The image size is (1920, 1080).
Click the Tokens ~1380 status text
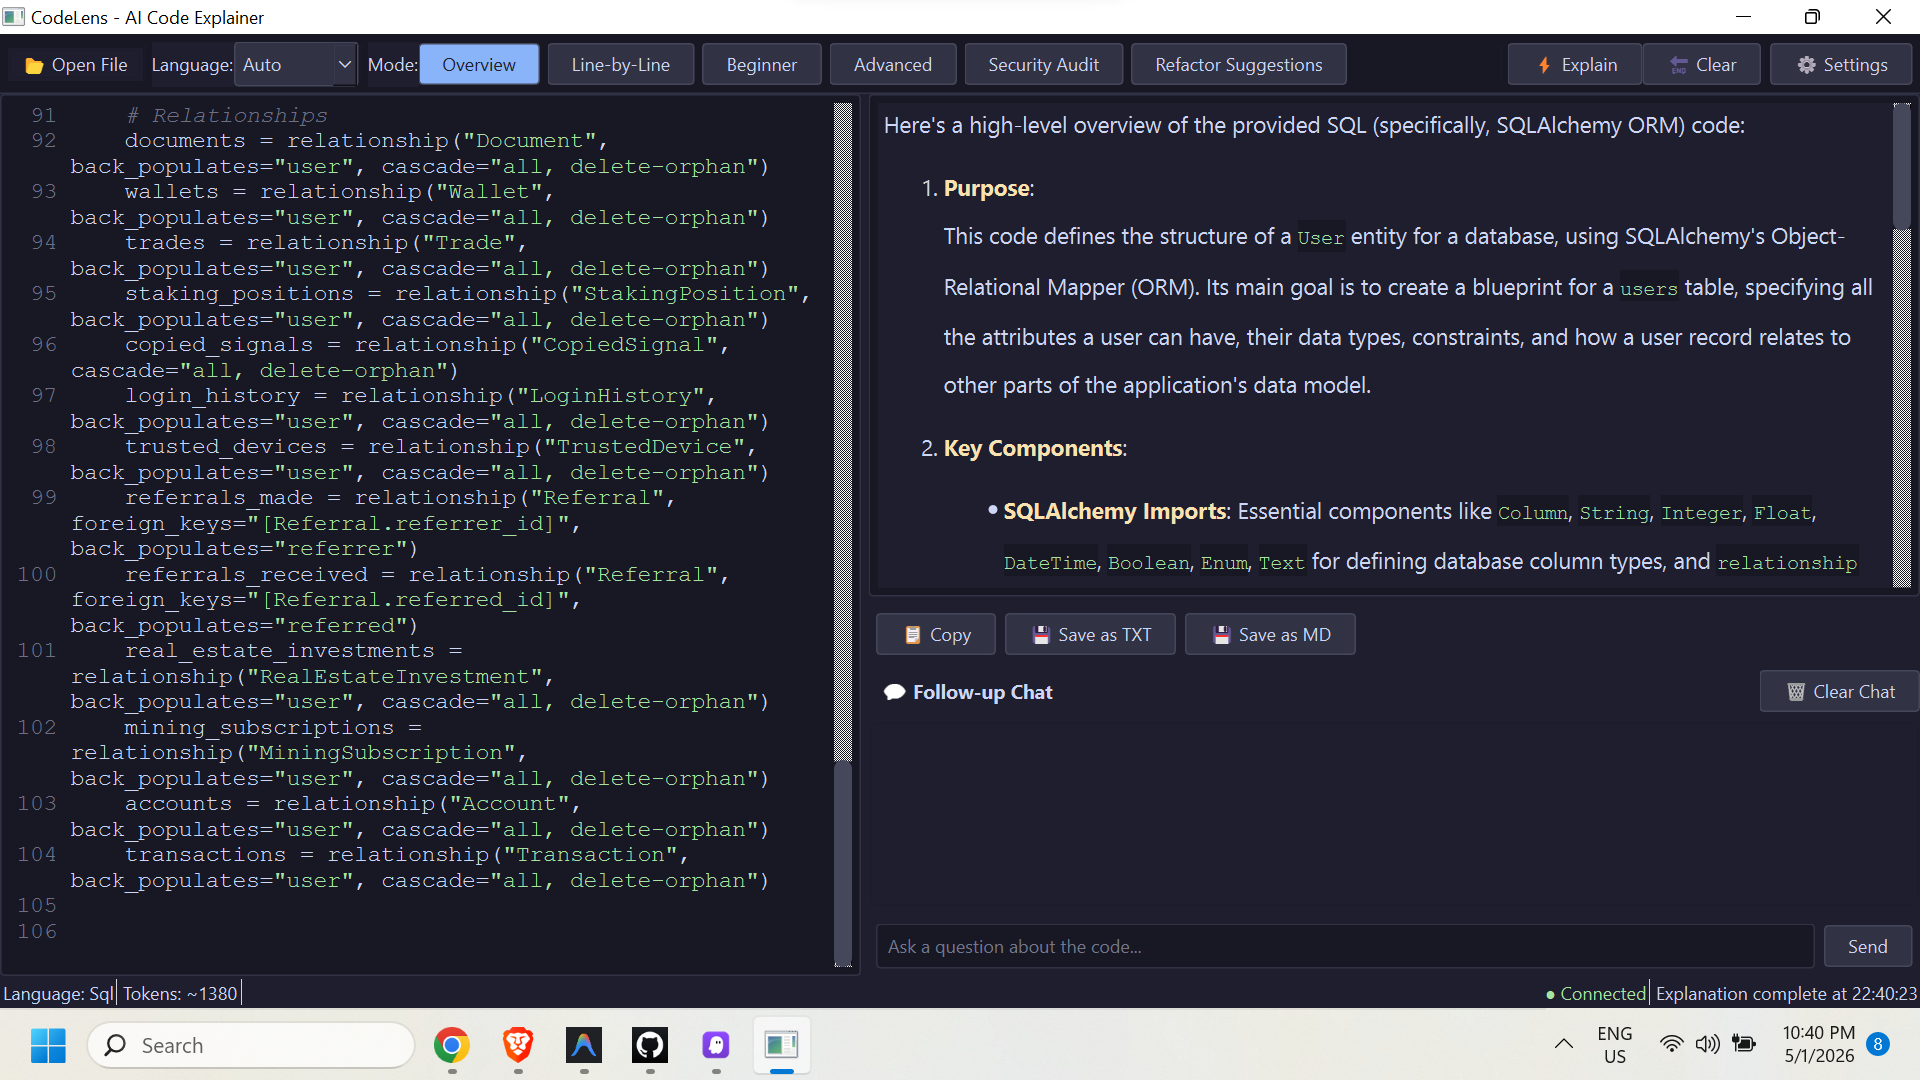[x=180, y=994]
